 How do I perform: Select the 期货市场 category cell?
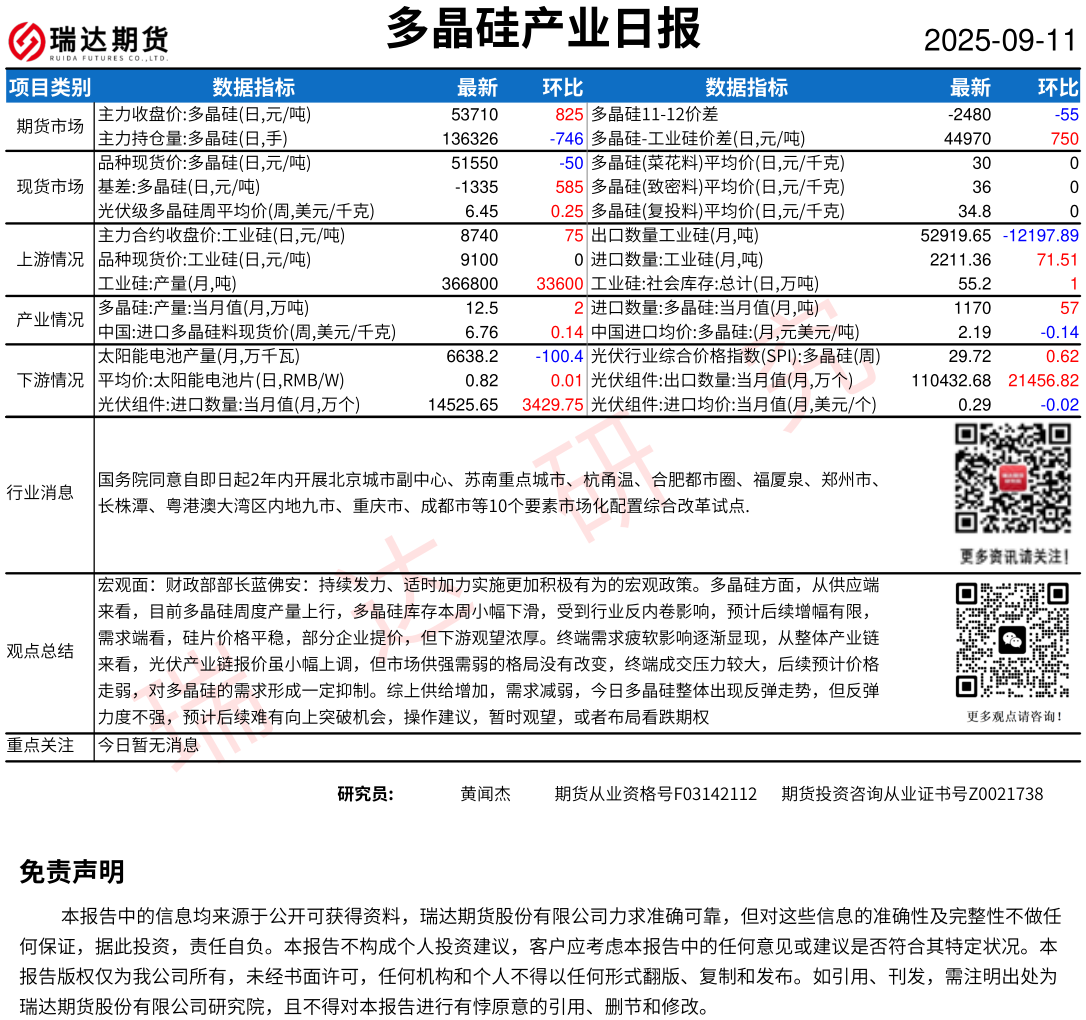[50, 126]
